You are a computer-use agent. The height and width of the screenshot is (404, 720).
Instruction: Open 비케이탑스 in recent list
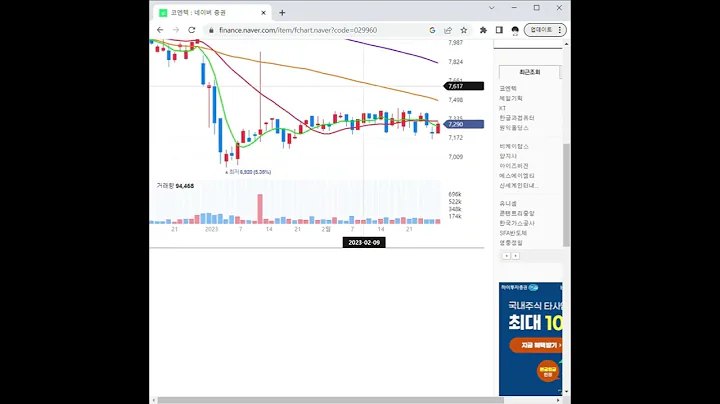tap(514, 146)
